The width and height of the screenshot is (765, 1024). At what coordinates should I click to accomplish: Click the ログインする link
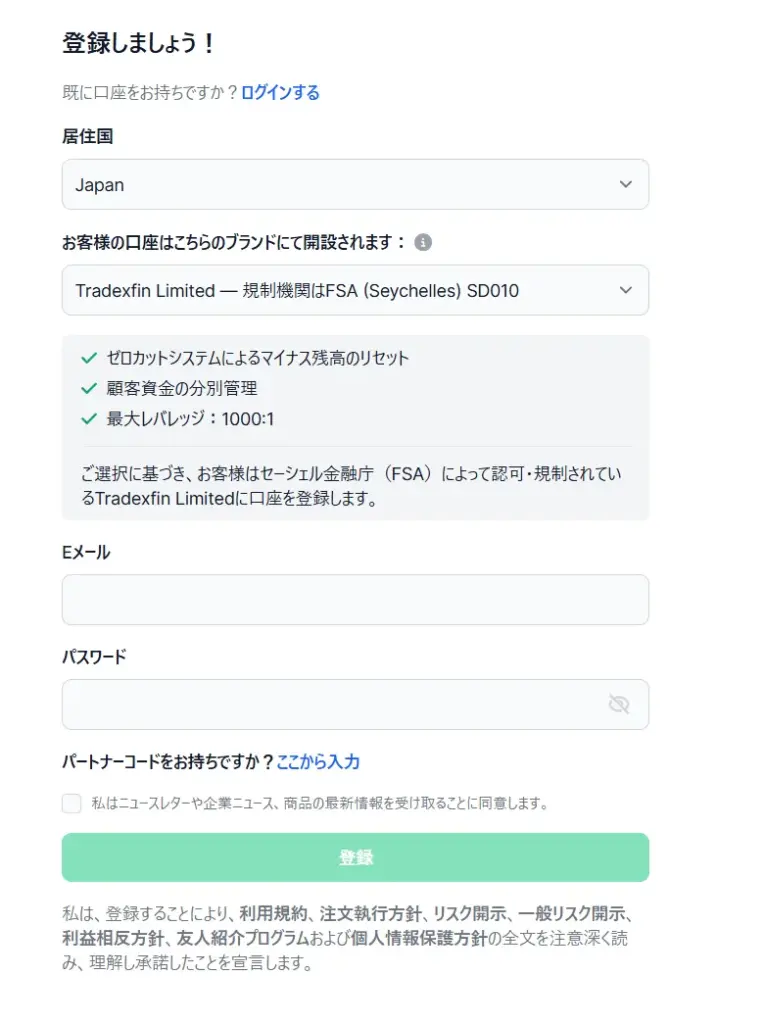point(279,92)
